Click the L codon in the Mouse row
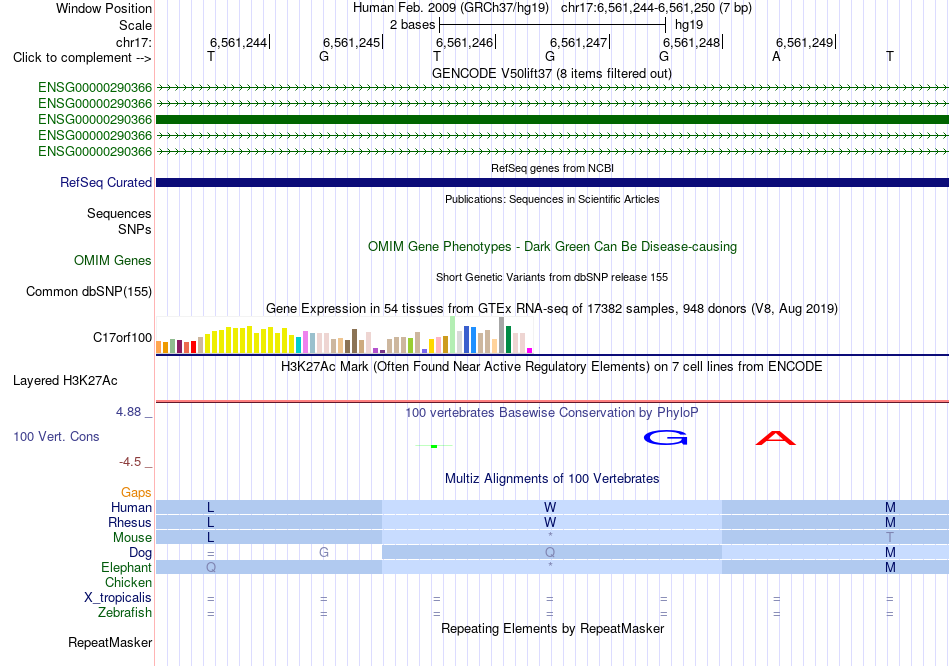Screen dimensions: 950x666 [x=210, y=538]
